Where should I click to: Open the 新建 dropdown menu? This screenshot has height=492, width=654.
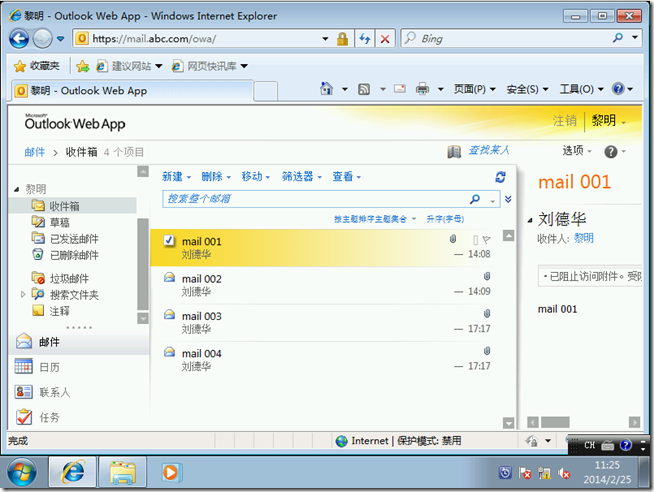(176, 177)
